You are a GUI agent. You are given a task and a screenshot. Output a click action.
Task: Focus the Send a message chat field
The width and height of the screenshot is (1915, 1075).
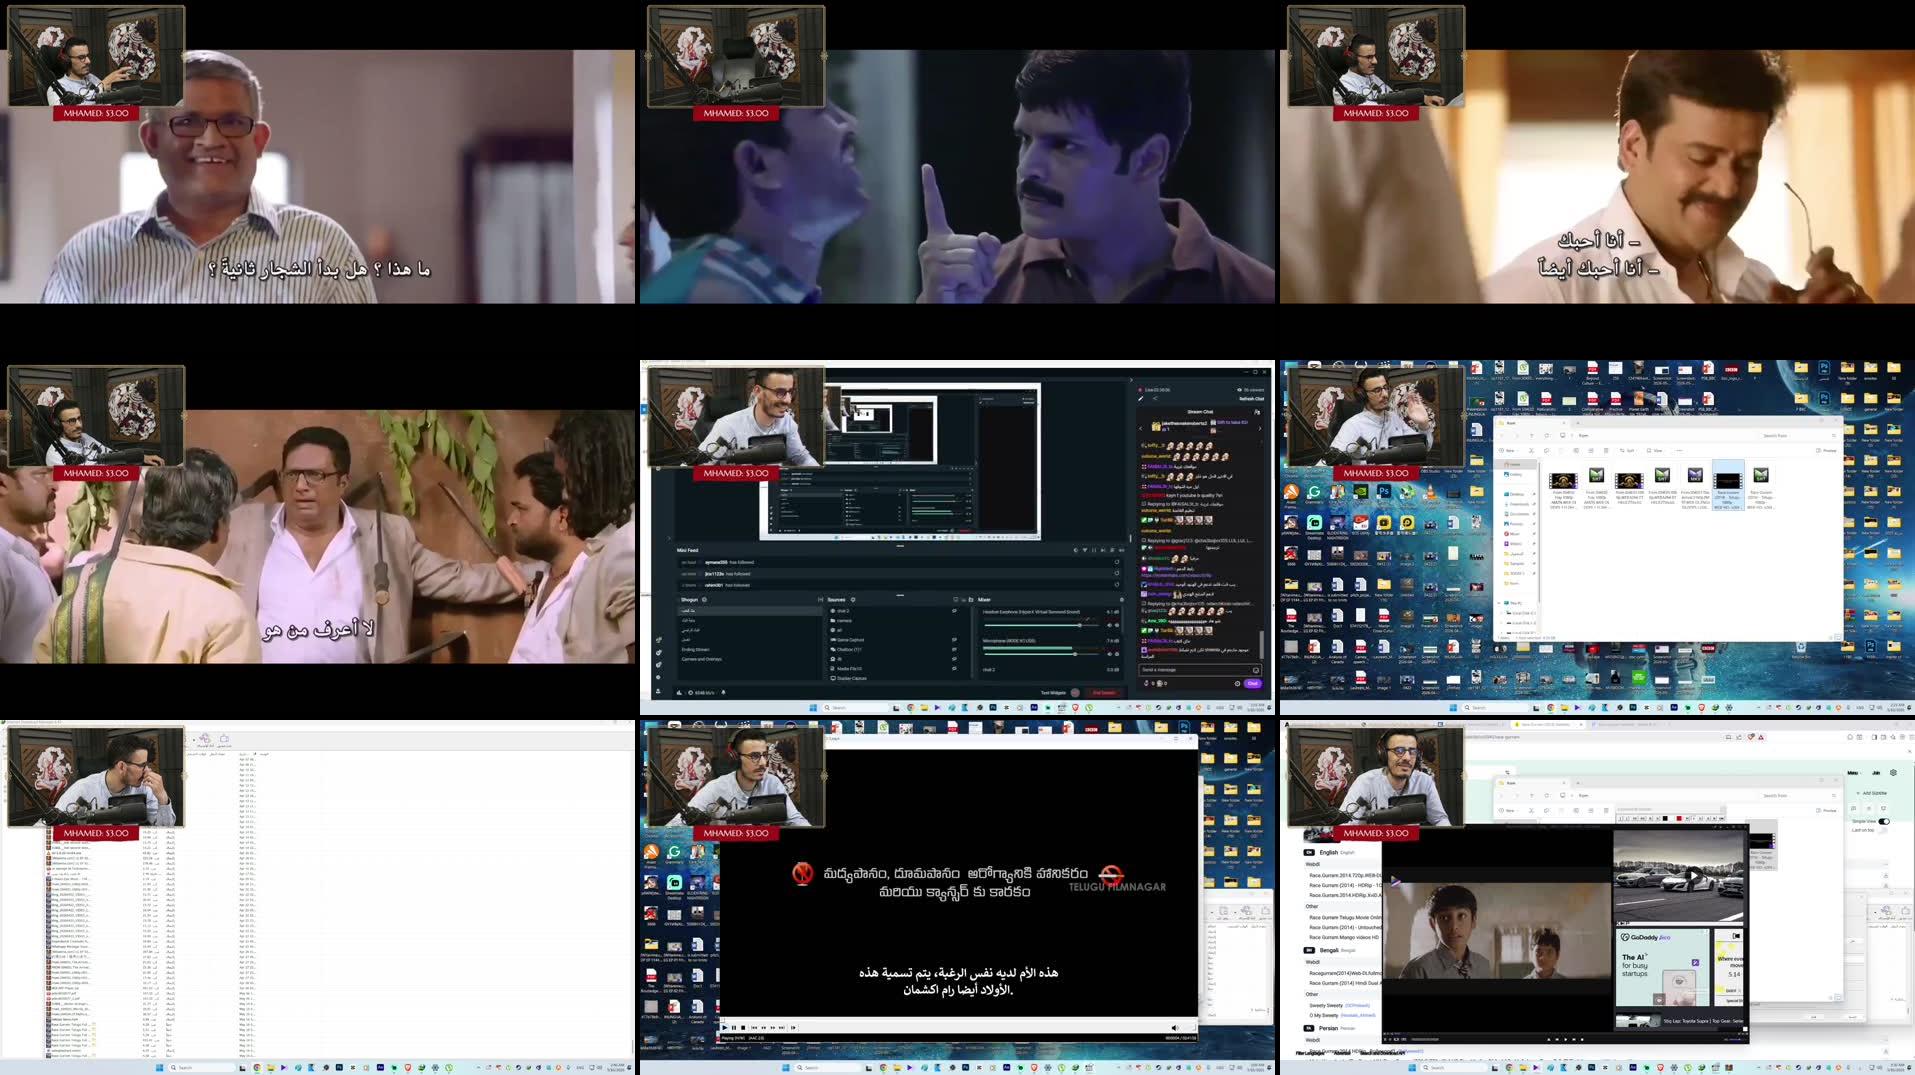pos(1200,670)
